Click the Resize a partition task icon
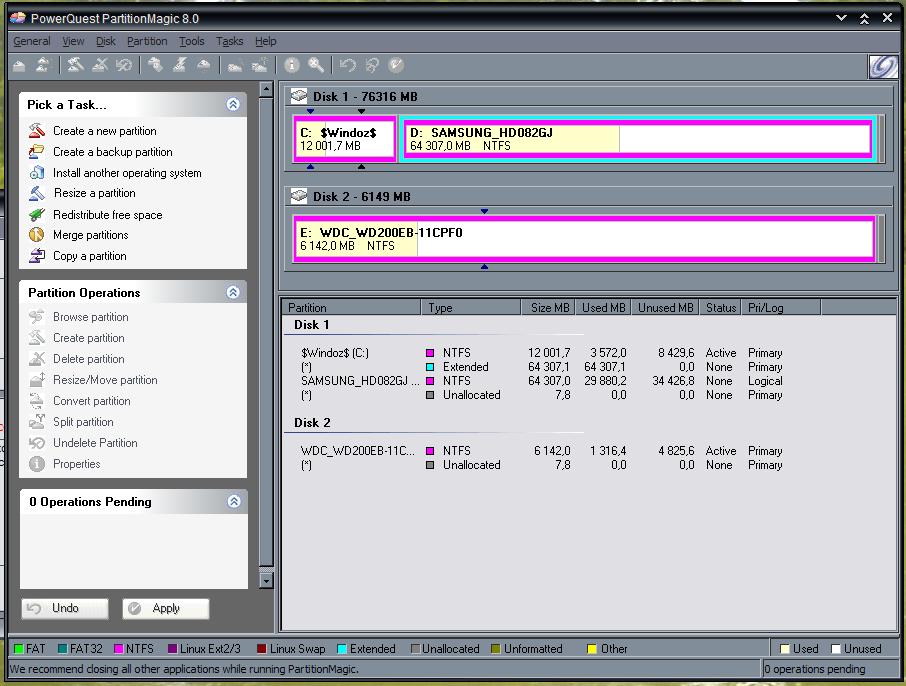Screen dimensions: 906x686 coord(37,193)
